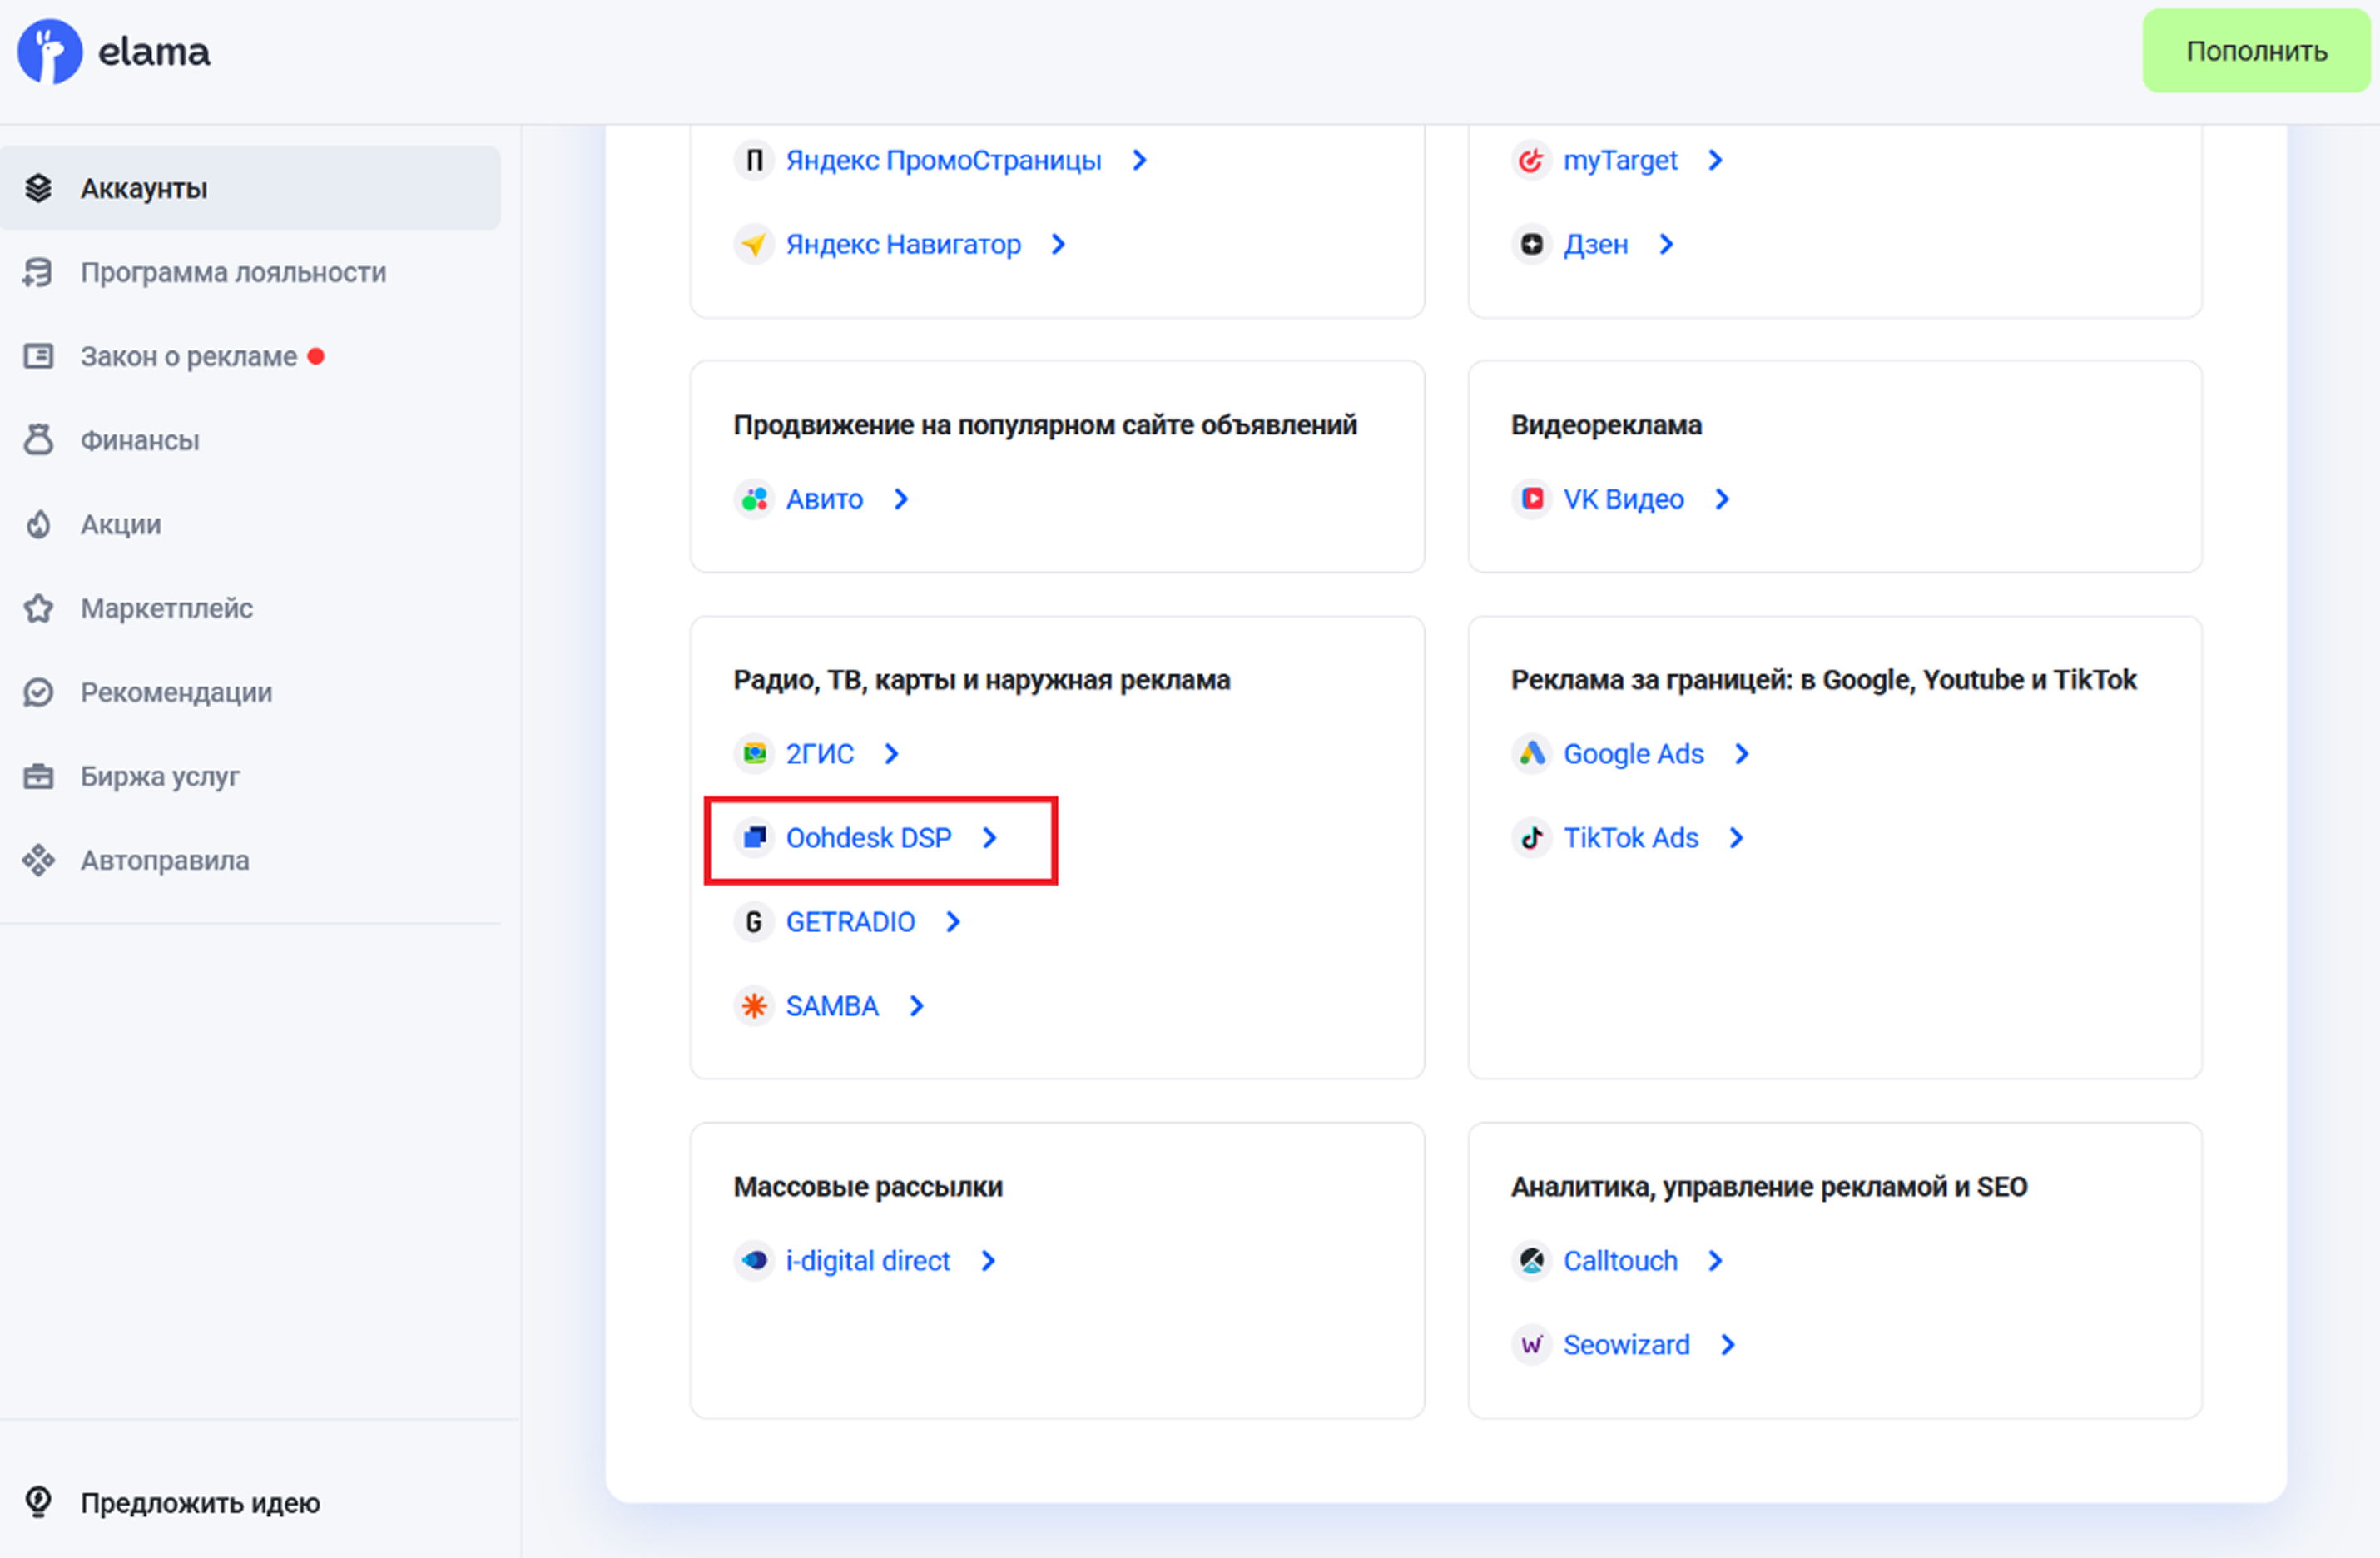
Task: Click chevron arrow beside myTarget
Action: [1715, 160]
